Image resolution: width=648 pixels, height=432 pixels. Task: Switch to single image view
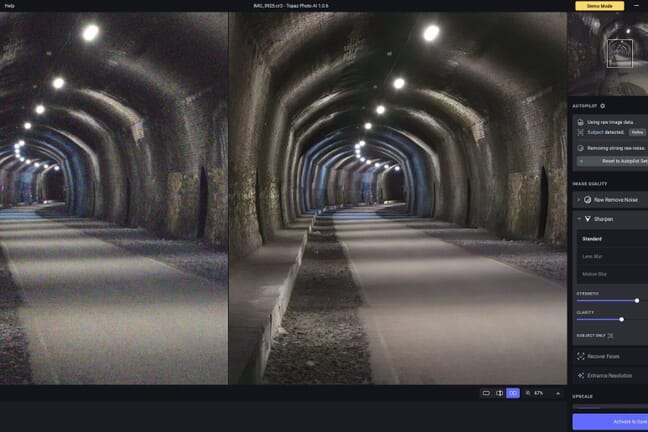(486, 393)
